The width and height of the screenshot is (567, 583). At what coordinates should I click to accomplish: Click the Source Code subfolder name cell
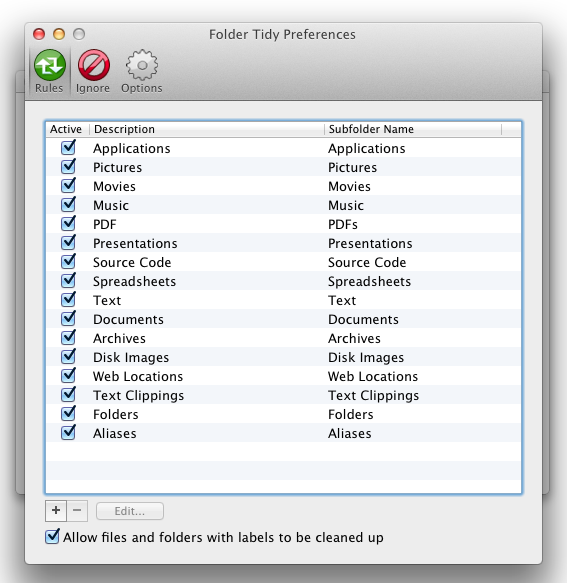(x=367, y=262)
